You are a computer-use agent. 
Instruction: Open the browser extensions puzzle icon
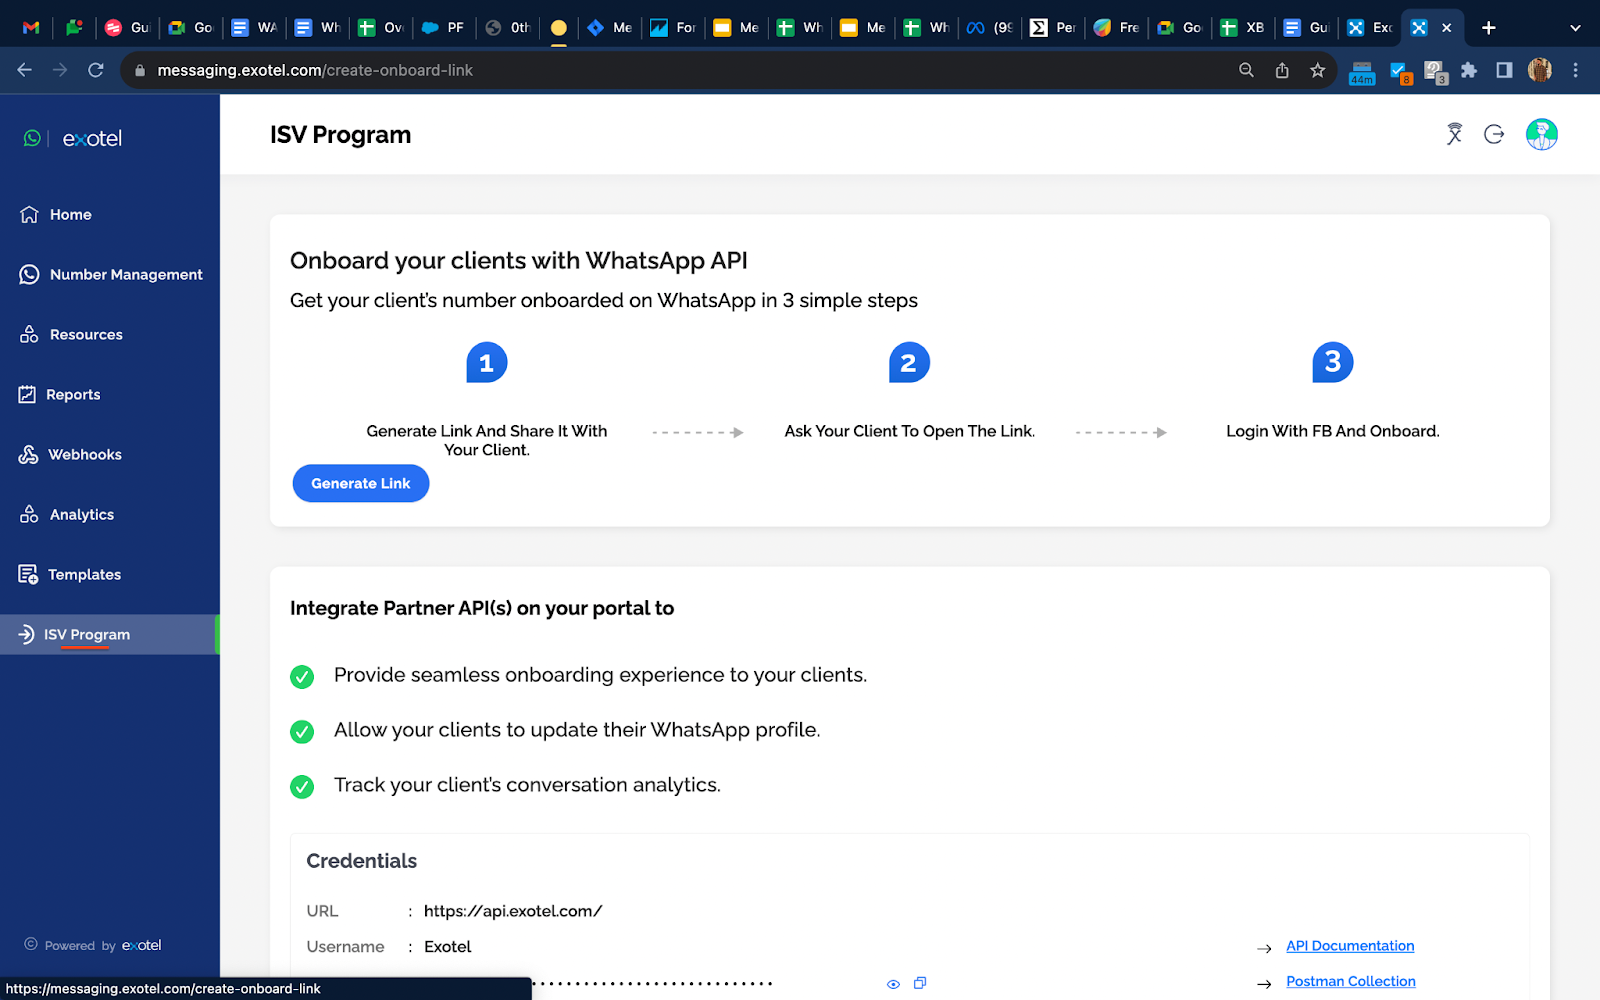point(1469,70)
